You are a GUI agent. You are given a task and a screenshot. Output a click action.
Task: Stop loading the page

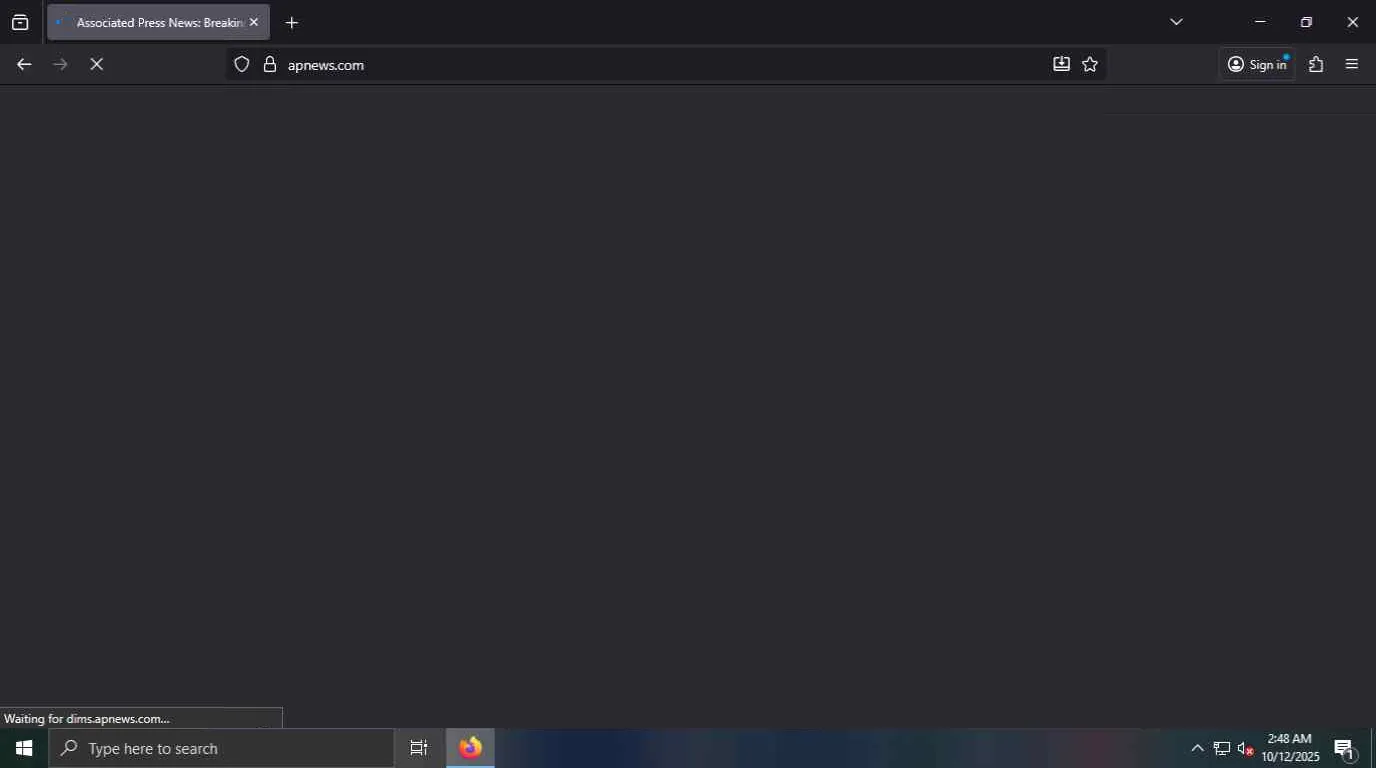click(96, 64)
